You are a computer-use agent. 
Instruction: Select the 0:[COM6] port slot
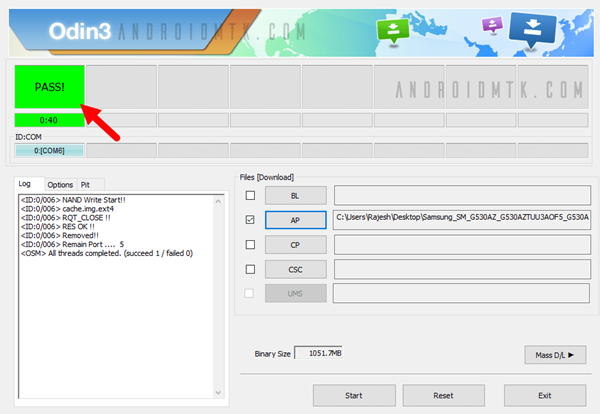[49, 150]
